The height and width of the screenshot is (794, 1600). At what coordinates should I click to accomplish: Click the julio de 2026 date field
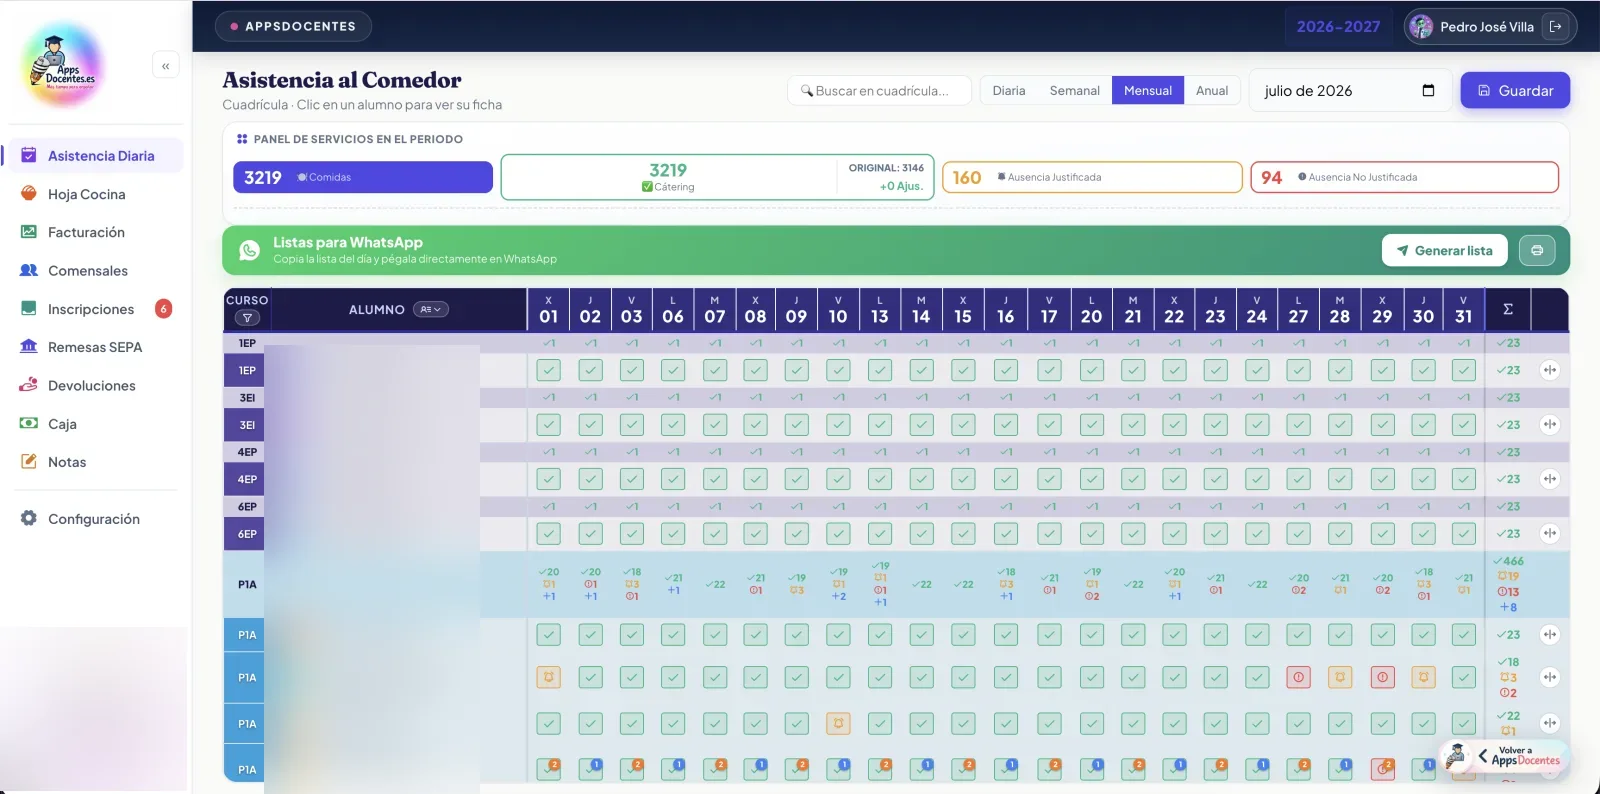(1349, 90)
